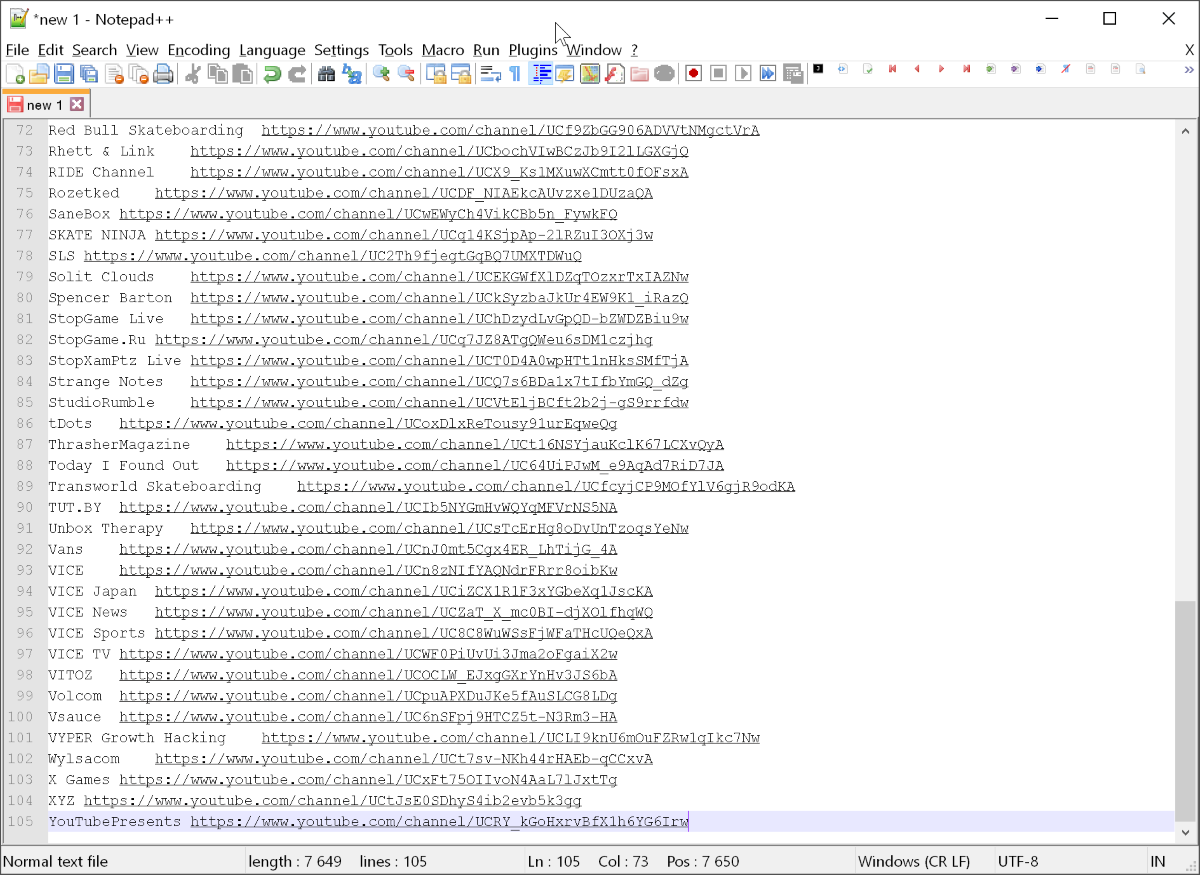Open the Vsauce YouTube channel link
Screen dimensions: 1200x875
pos(368,717)
